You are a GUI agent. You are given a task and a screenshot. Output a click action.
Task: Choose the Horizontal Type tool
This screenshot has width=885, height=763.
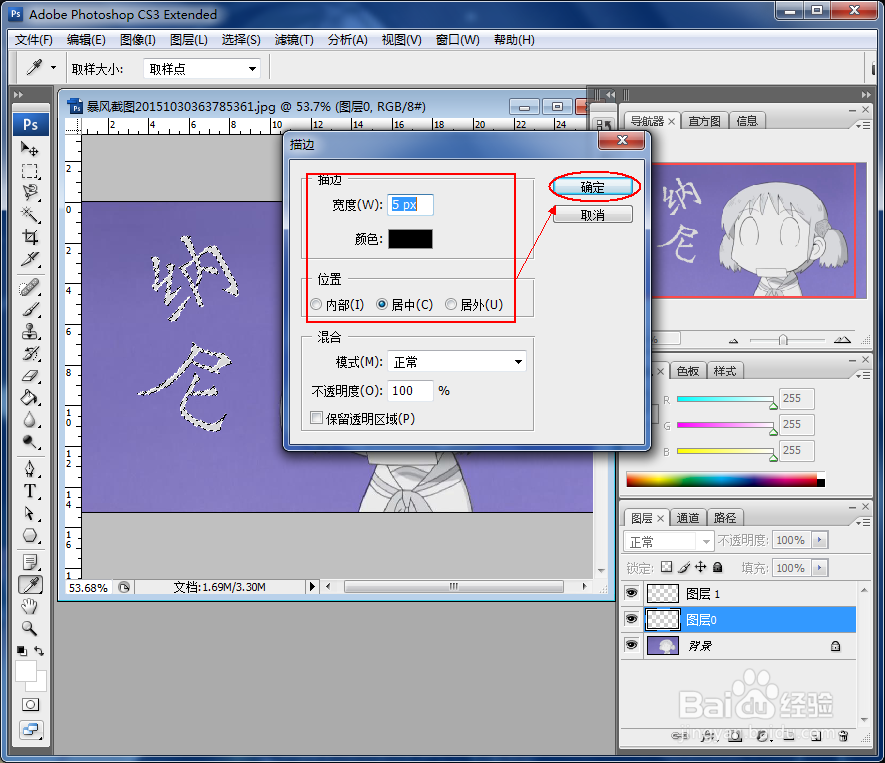(30, 490)
